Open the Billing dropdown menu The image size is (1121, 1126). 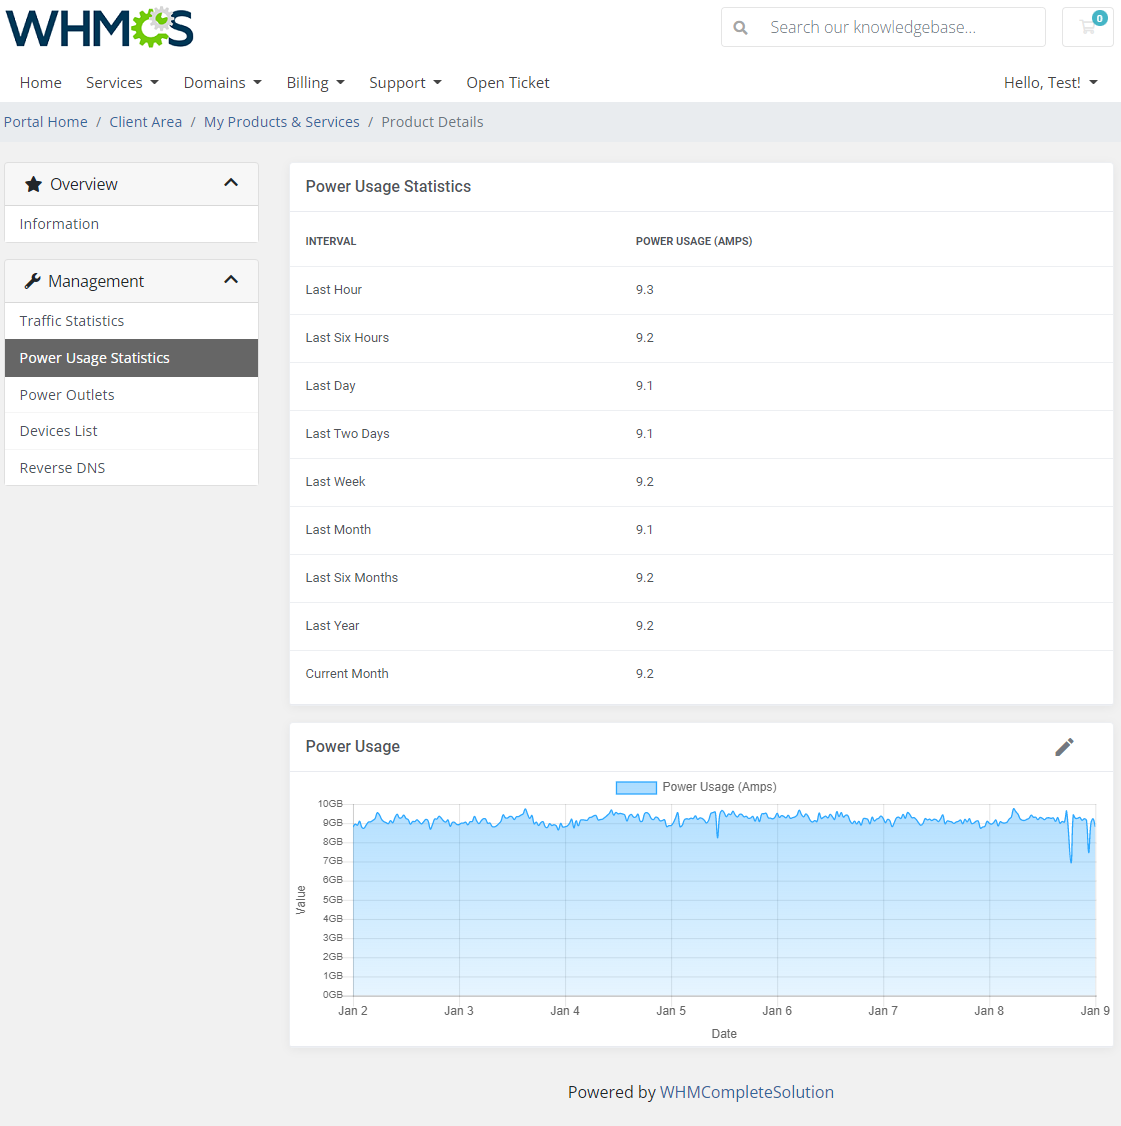(315, 83)
